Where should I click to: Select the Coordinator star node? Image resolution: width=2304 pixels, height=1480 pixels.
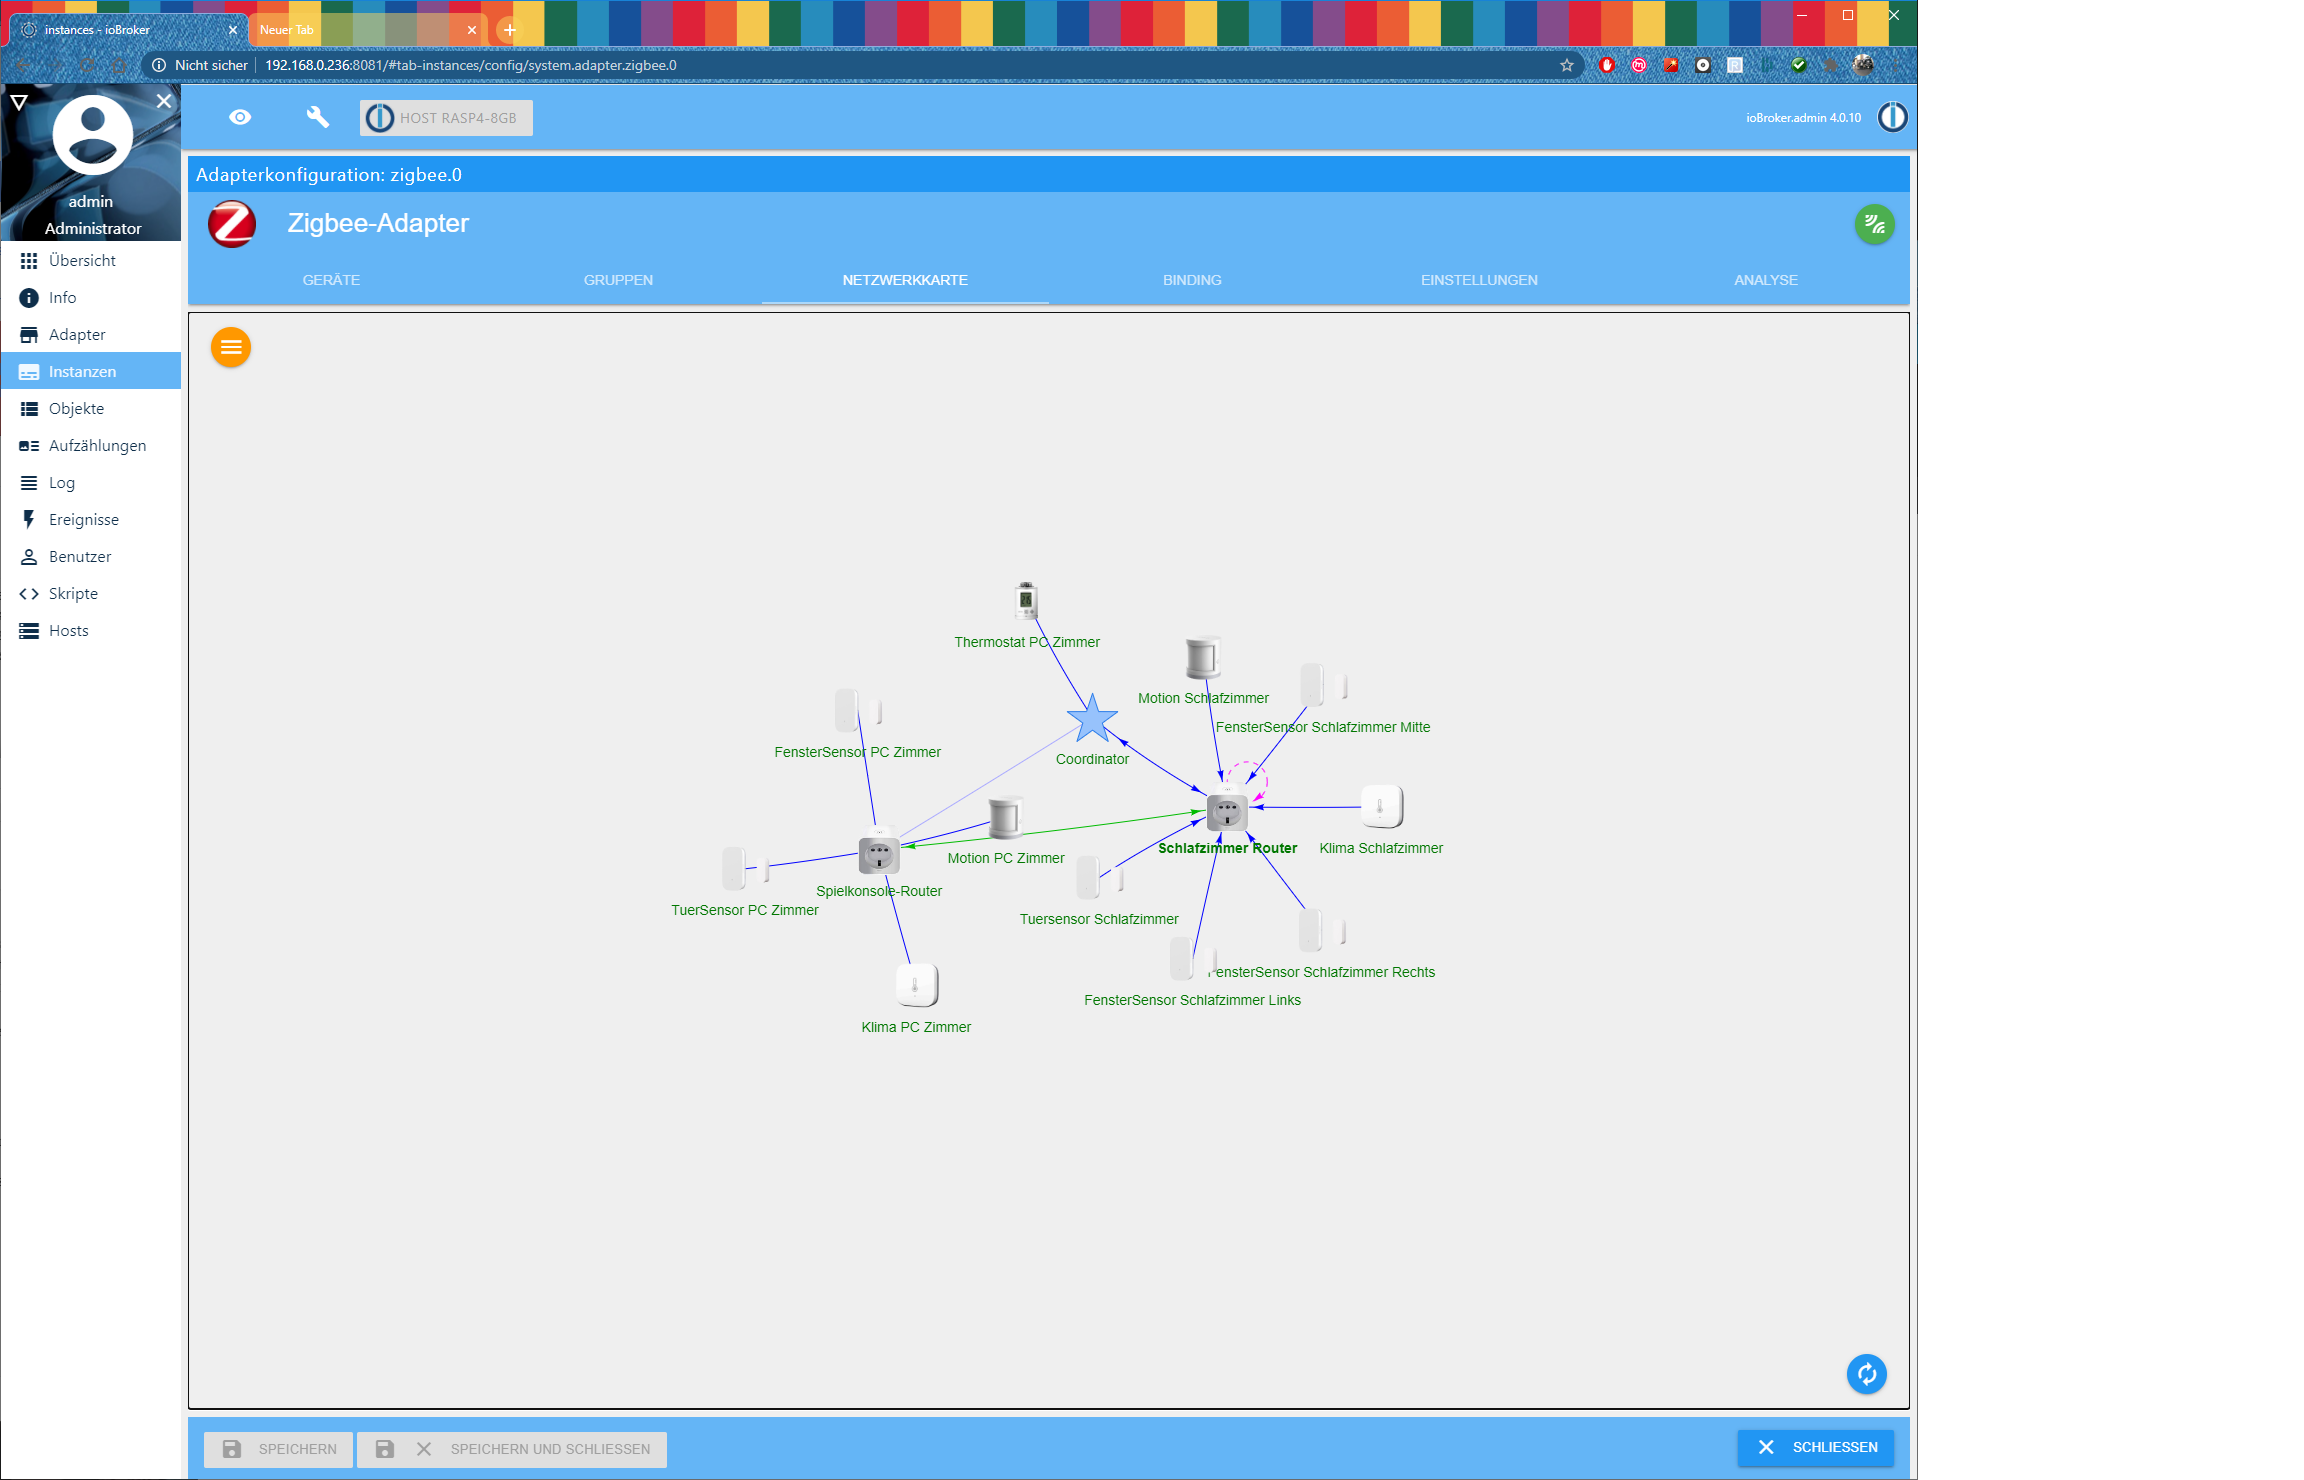coord(1091,719)
